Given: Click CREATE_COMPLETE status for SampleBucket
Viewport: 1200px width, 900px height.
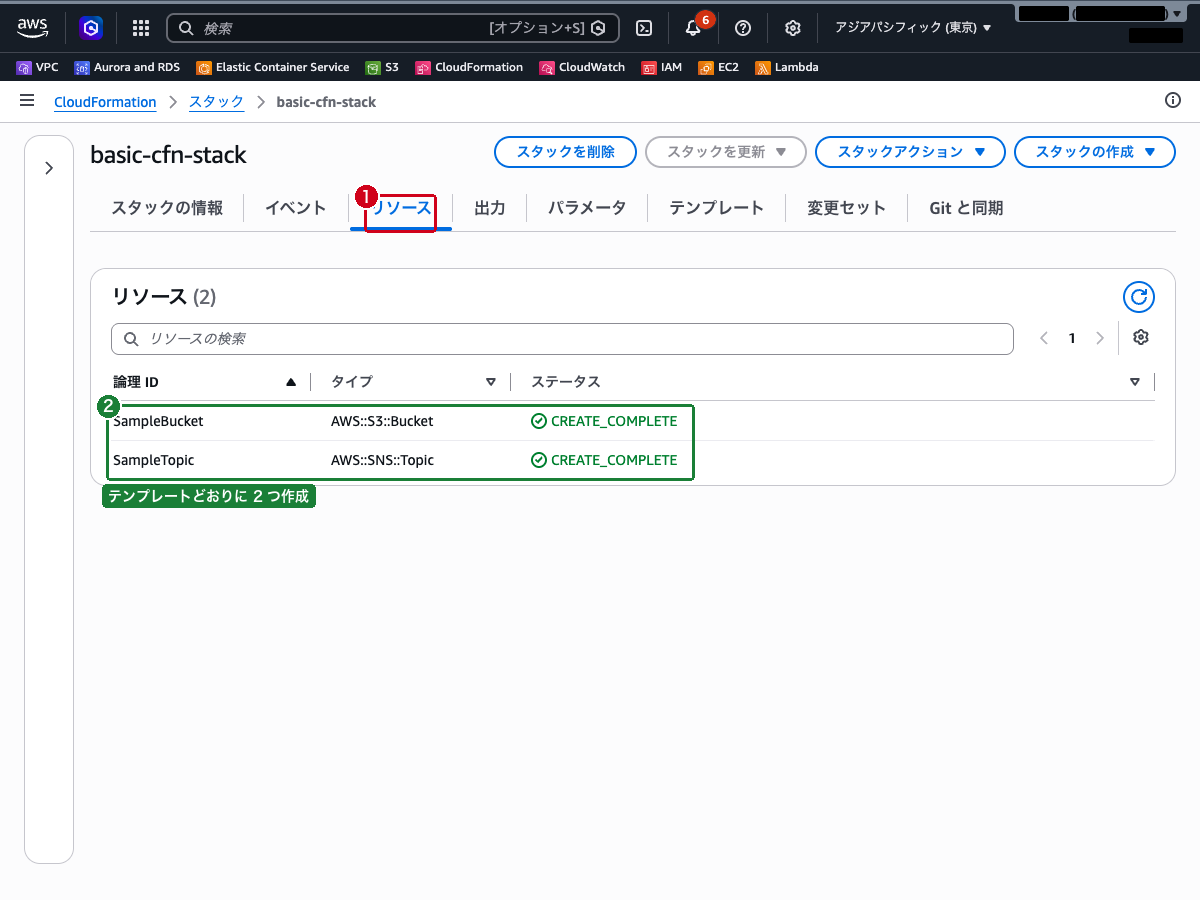Looking at the screenshot, I should 604,421.
